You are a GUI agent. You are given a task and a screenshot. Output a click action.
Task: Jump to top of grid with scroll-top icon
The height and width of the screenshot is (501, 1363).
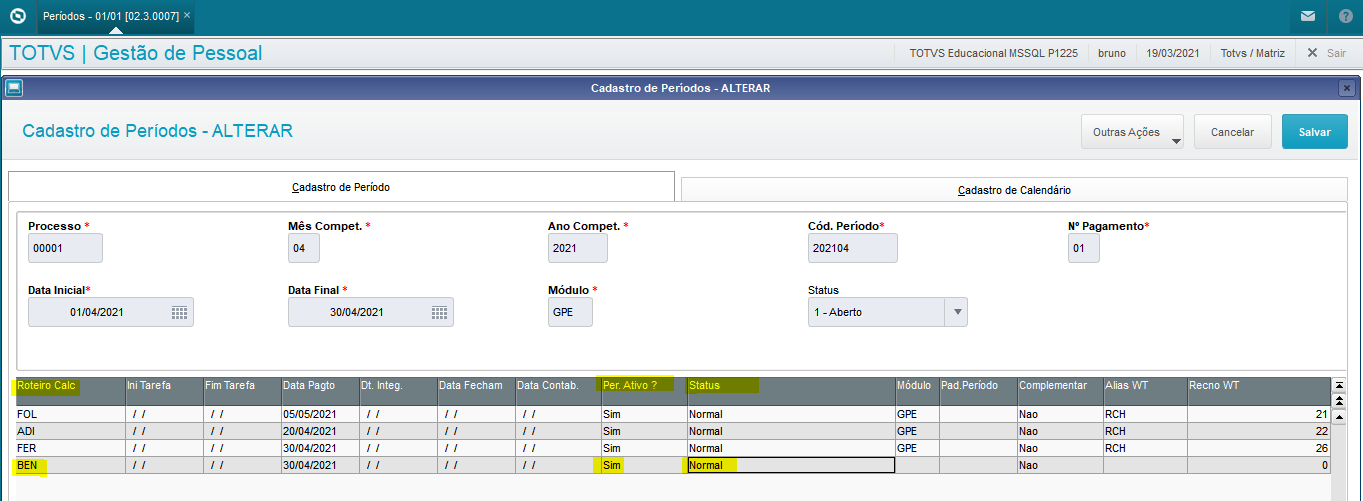(x=1339, y=384)
